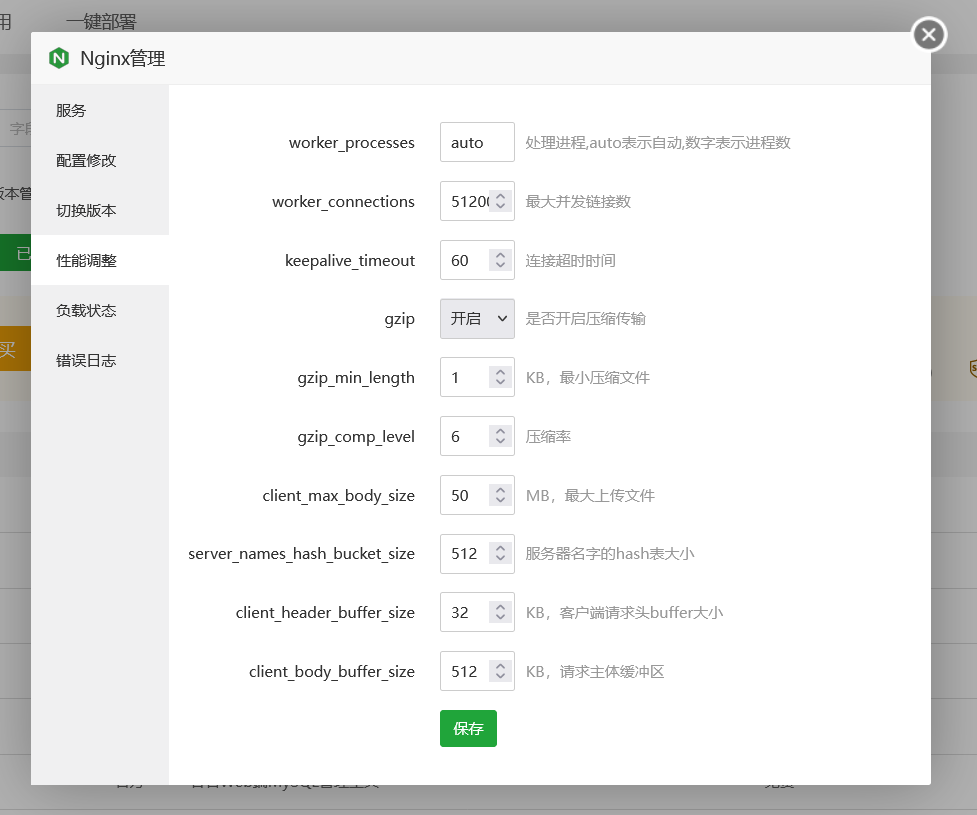Click the keepalive_timeout spinner arrows
977x815 pixels.
[500, 260]
